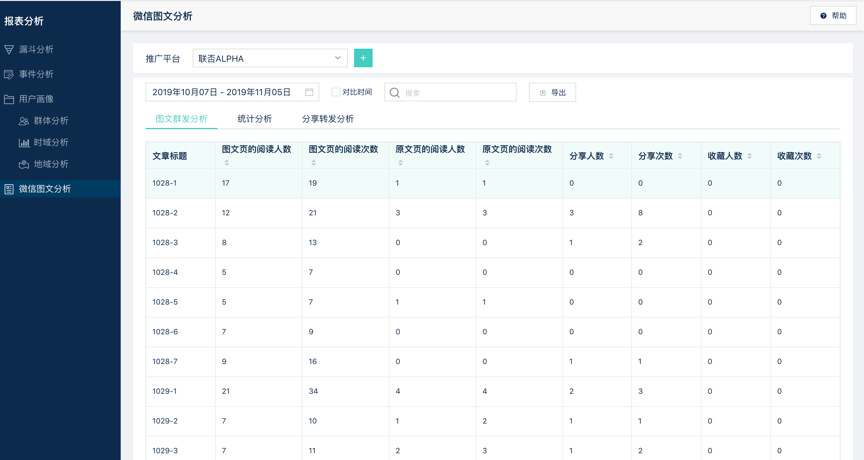Select article row 1028-1

(x=493, y=183)
